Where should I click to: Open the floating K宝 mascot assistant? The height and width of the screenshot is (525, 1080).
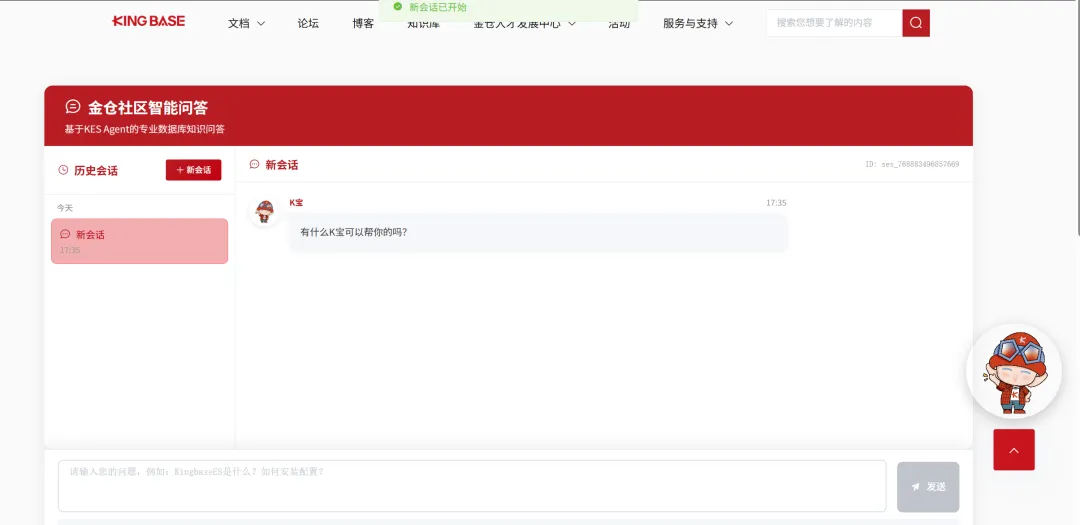coord(1014,371)
